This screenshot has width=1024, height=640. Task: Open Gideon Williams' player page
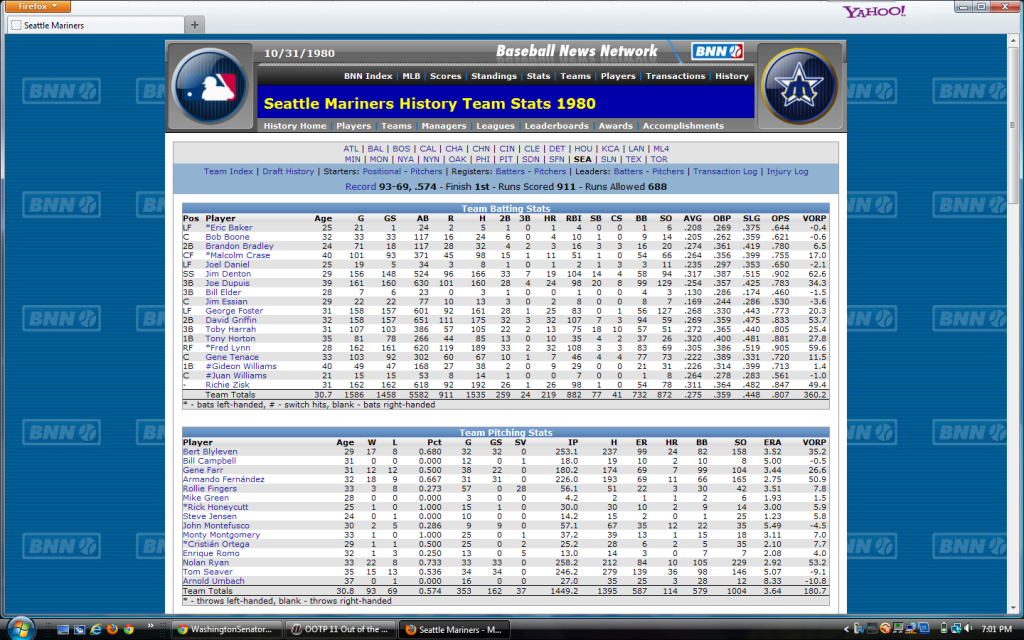(x=241, y=366)
